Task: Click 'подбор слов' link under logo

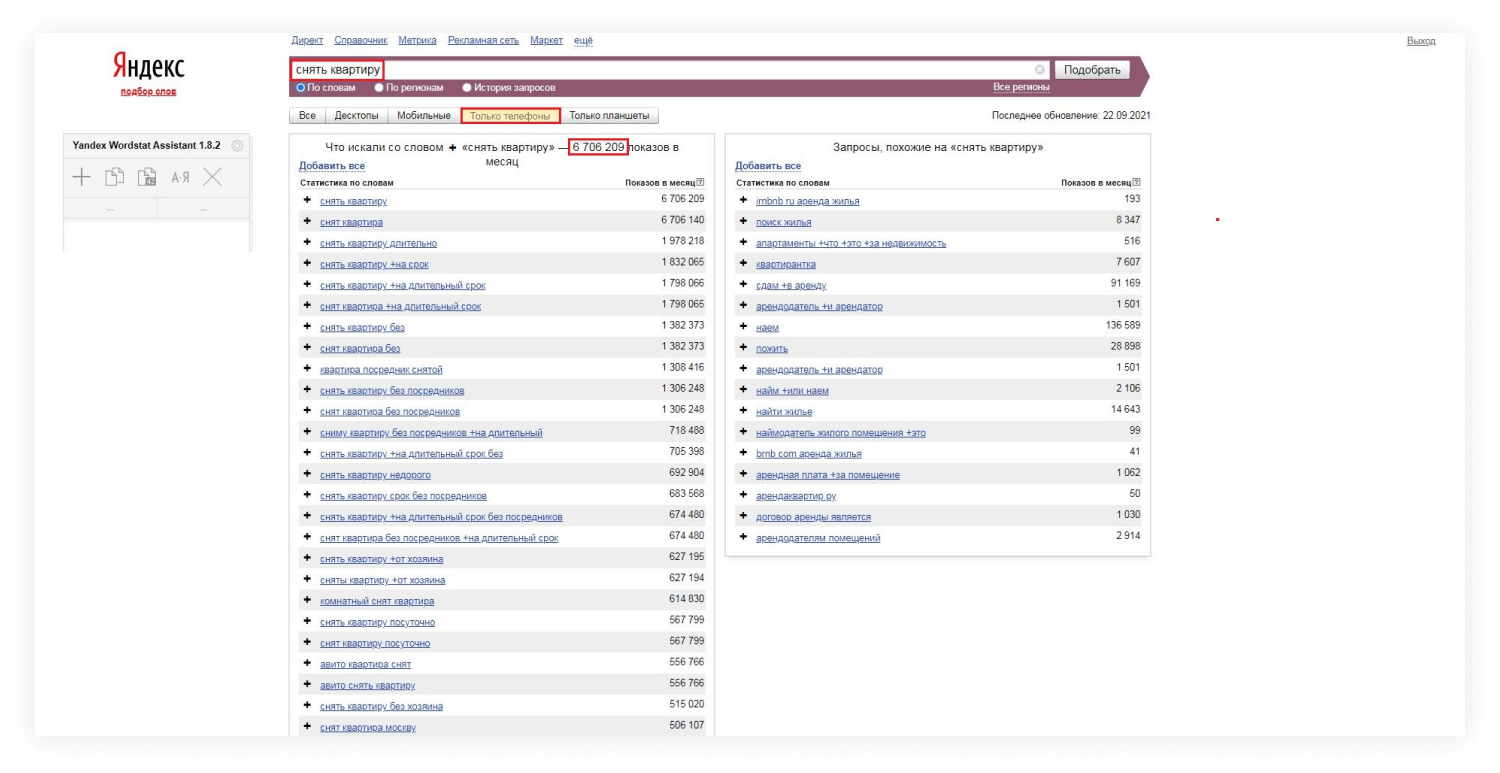Action: point(148,92)
